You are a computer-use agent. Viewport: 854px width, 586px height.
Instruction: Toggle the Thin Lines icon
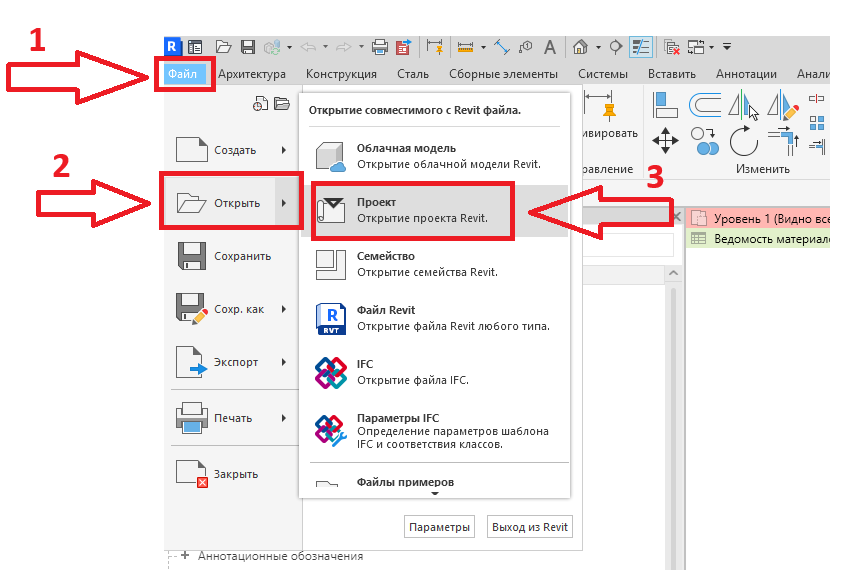pyautogui.click(x=640, y=47)
